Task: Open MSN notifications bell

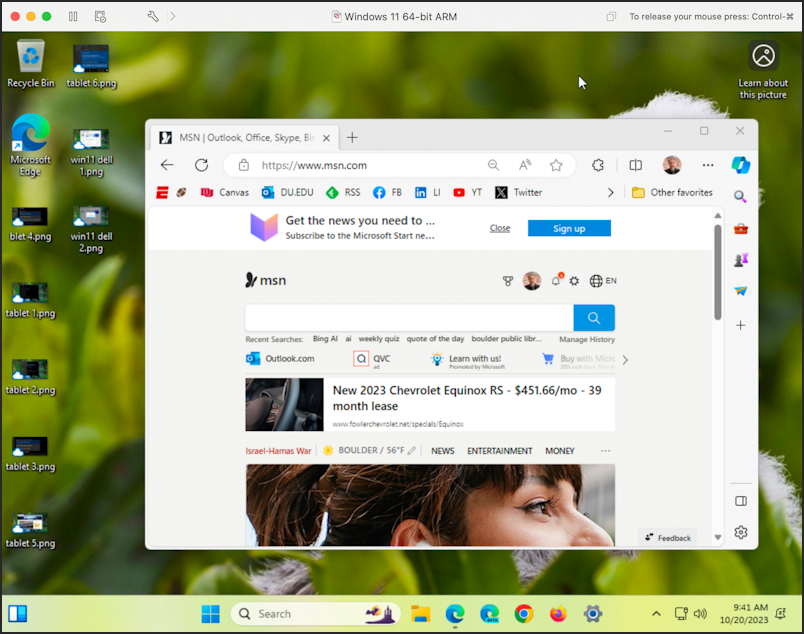Action: click(x=556, y=280)
